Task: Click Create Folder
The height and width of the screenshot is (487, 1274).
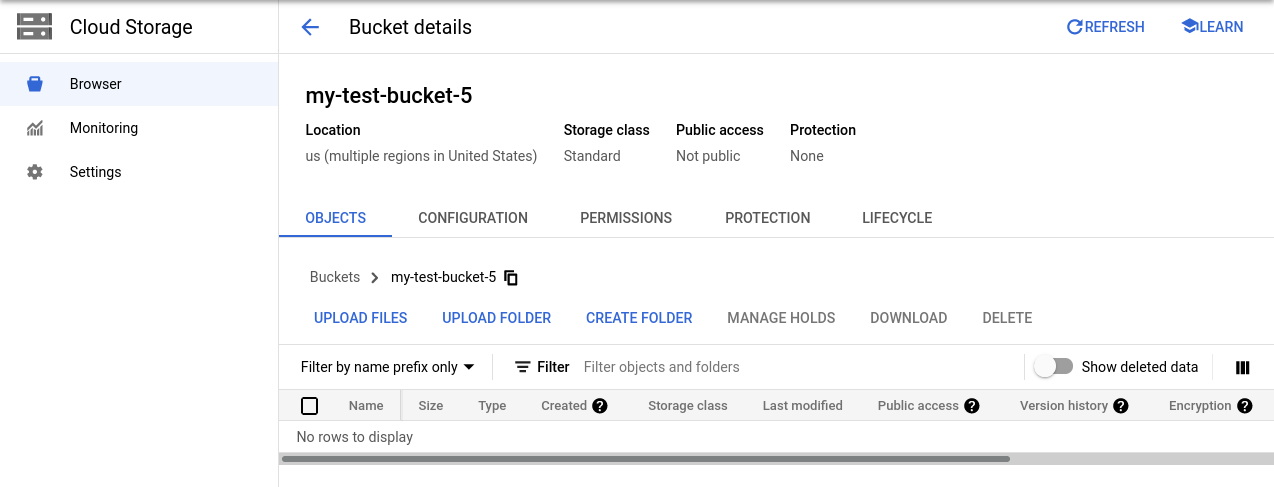Action: (639, 318)
